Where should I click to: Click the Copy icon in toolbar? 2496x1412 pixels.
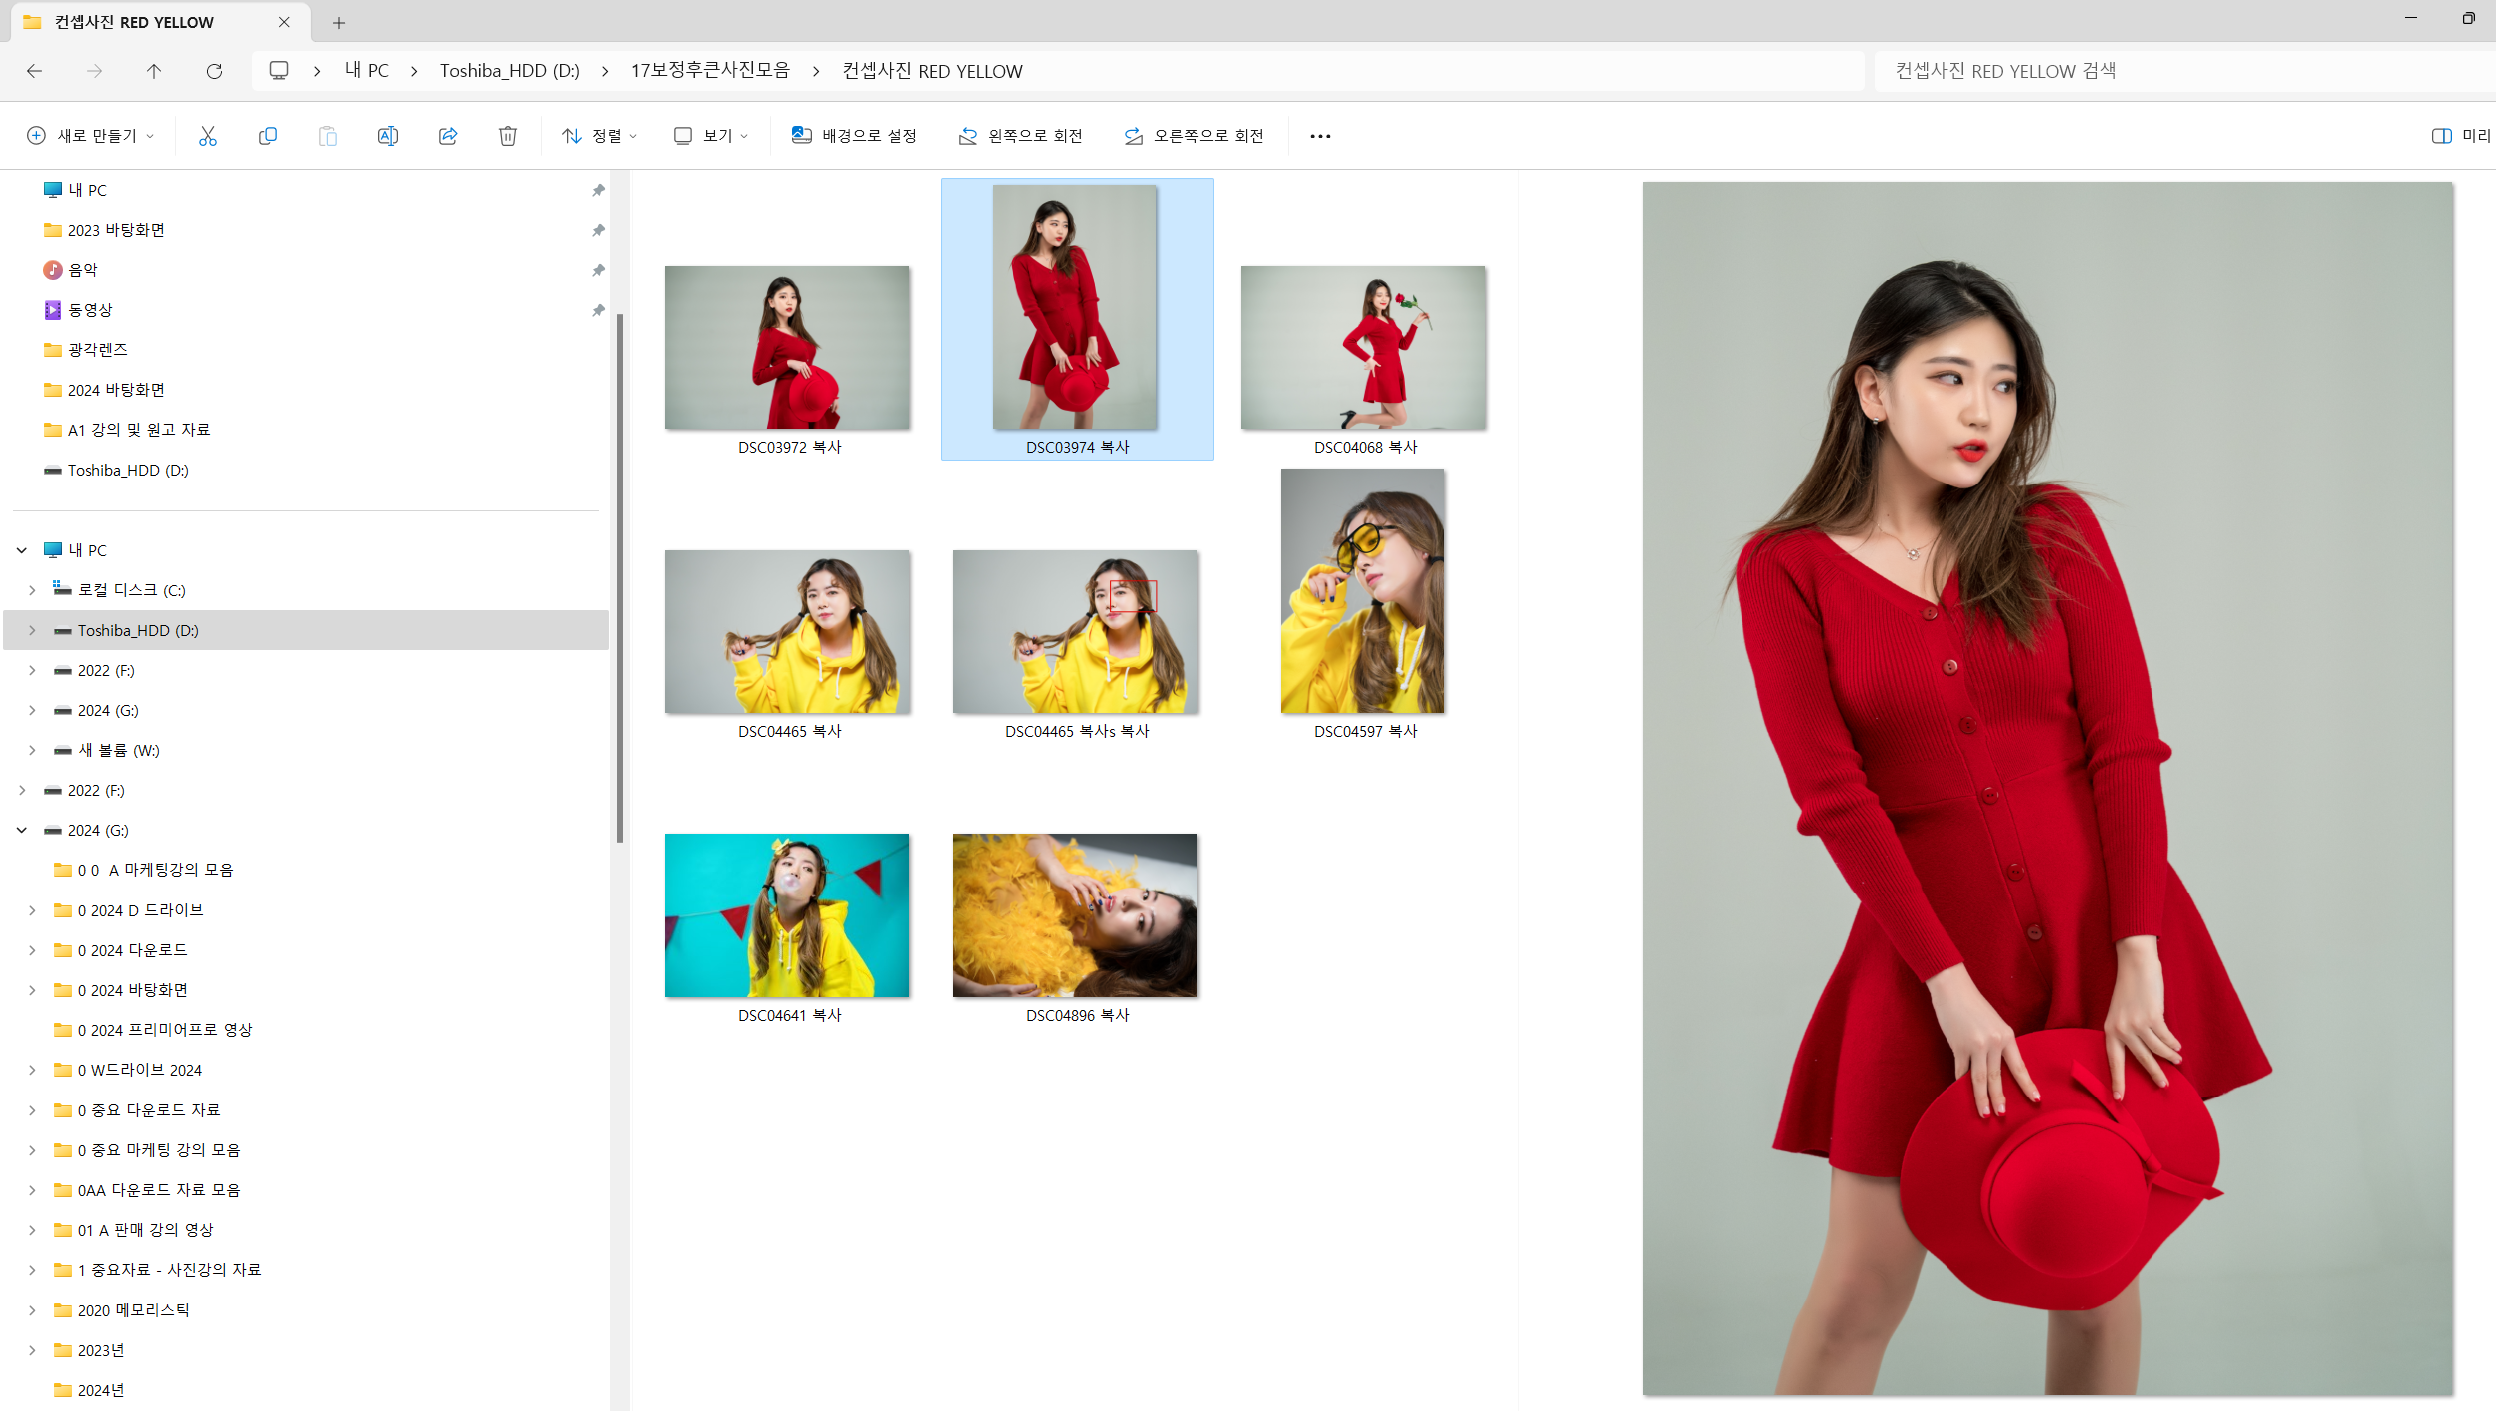(x=267, y=136)
